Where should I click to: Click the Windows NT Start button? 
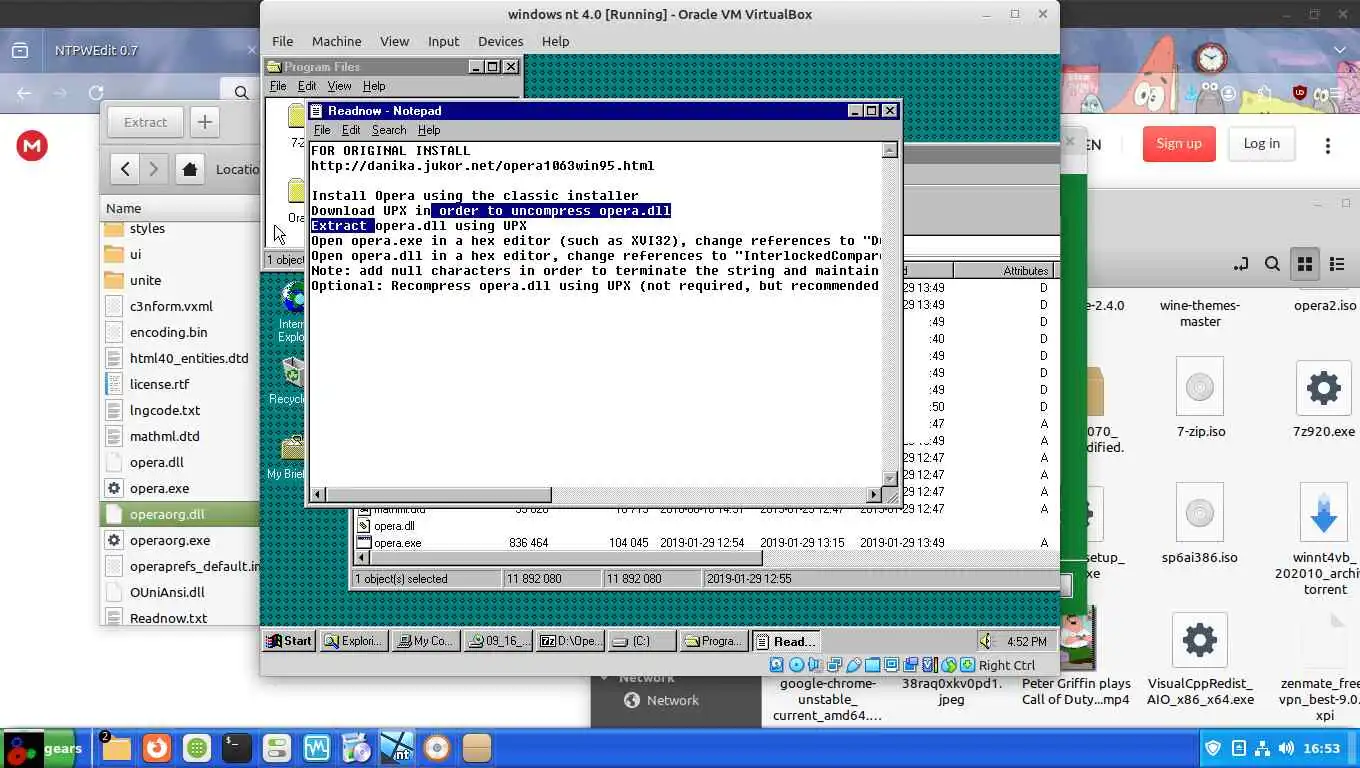tap(289, 641)
